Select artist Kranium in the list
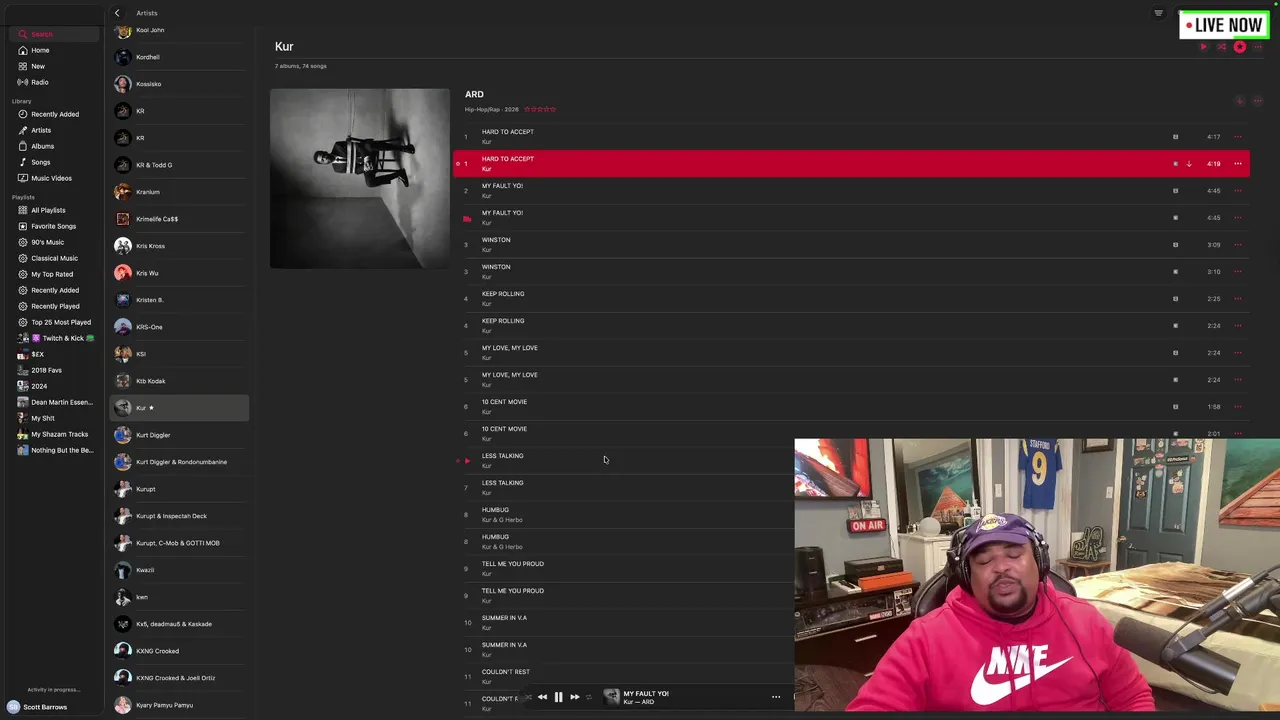Image resolution: width=1280 pixels, height=720 pixels. [x=179, y=192]
